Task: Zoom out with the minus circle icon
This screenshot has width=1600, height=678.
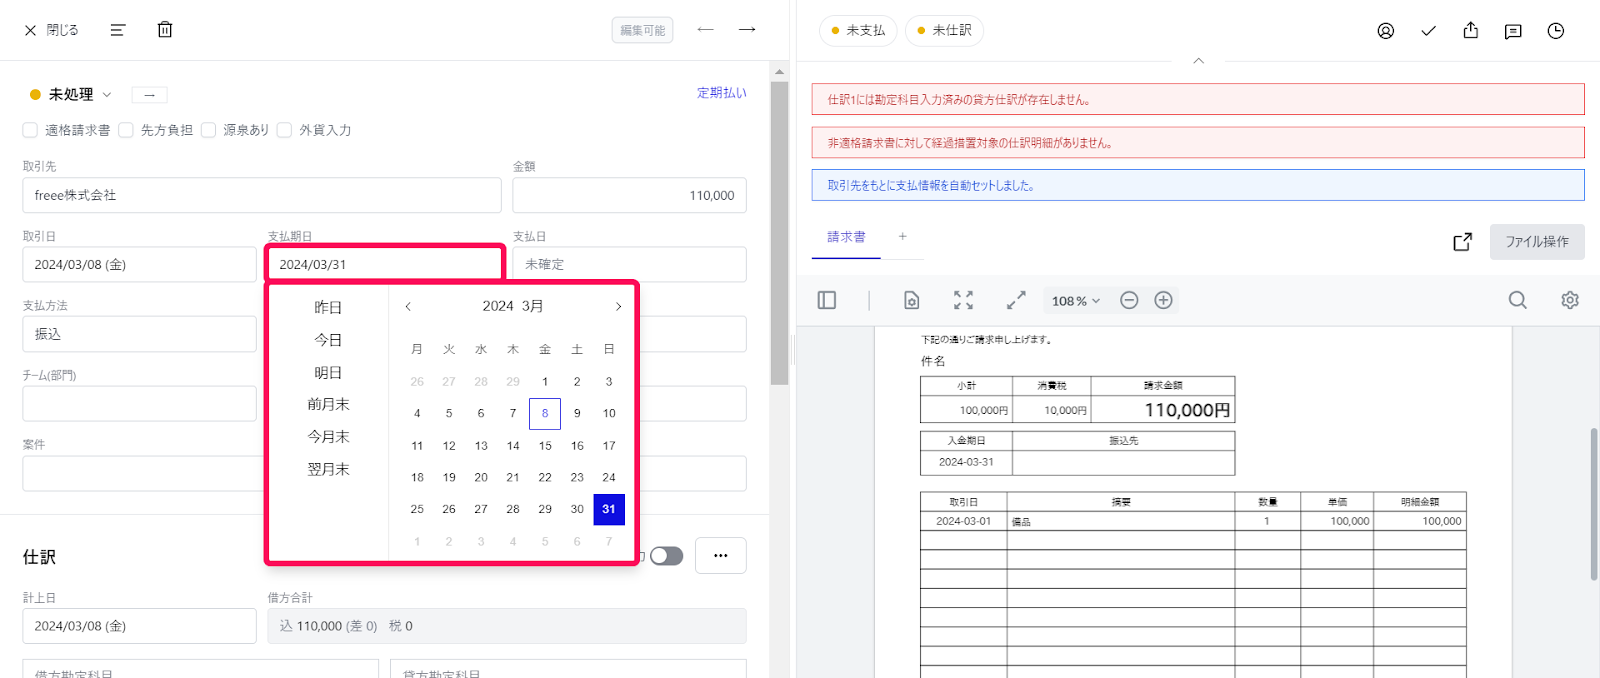Action: (1129, 300)
